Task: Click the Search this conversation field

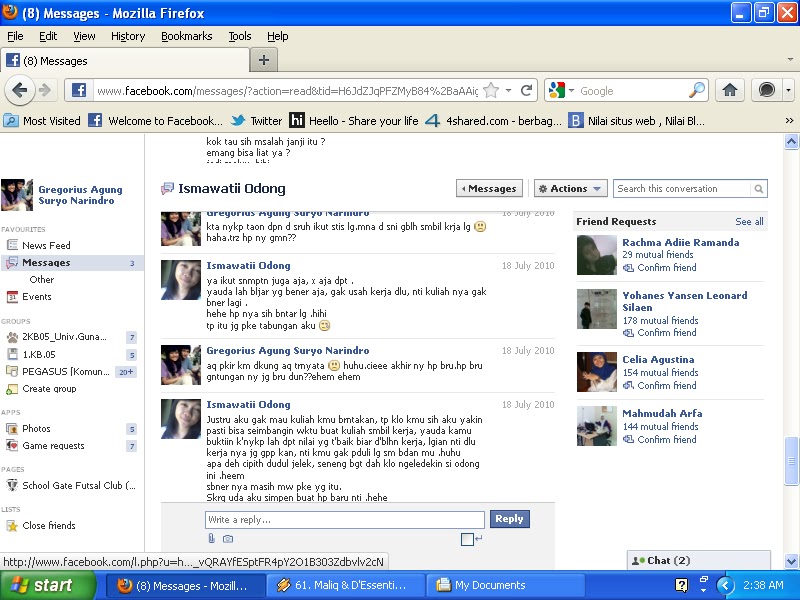Action: point(683,189)
